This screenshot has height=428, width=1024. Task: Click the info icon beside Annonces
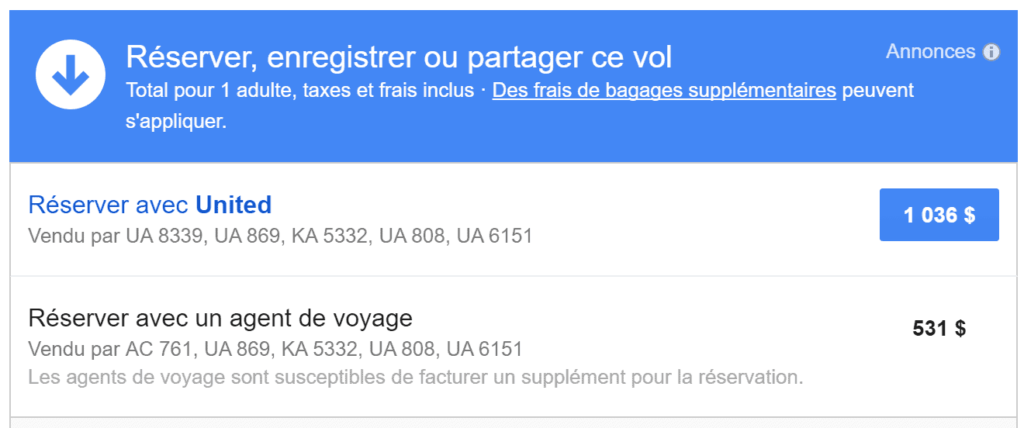991,52
